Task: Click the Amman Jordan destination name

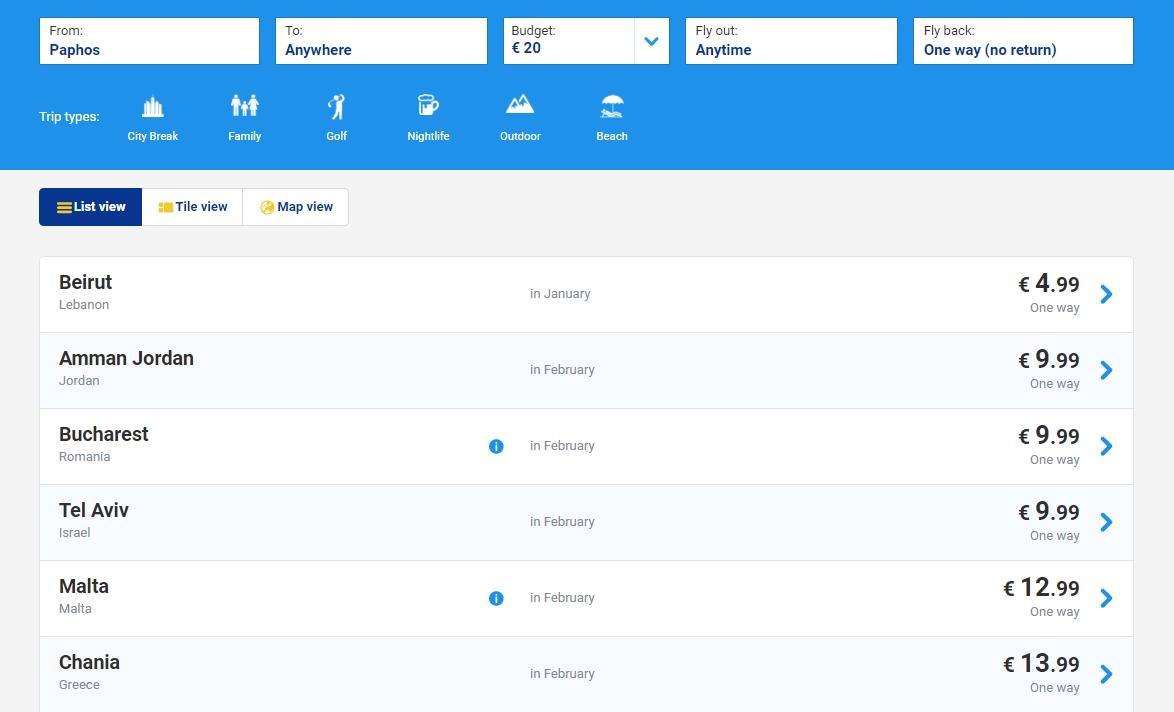Action: tap(127, 358)
